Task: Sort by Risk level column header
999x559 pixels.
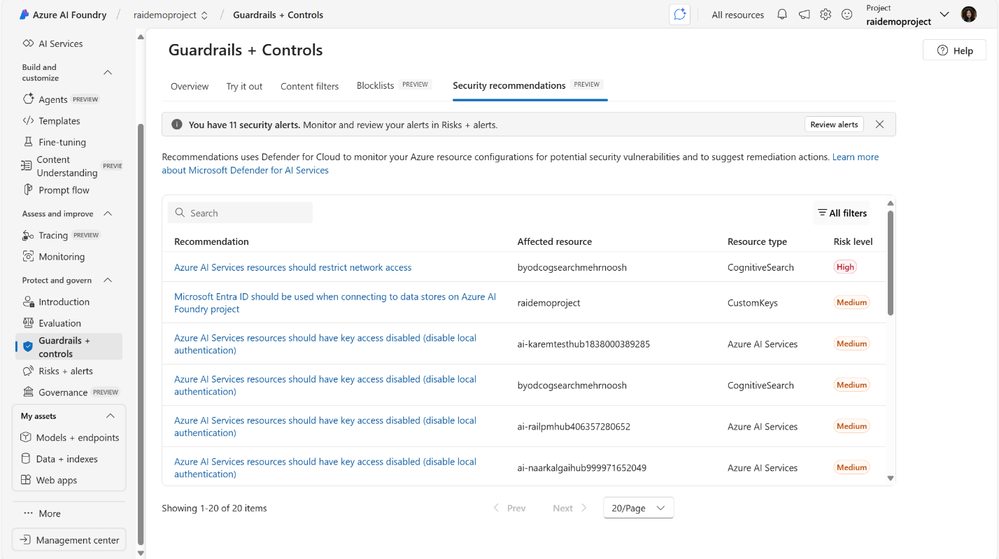Action: point(852,242)
